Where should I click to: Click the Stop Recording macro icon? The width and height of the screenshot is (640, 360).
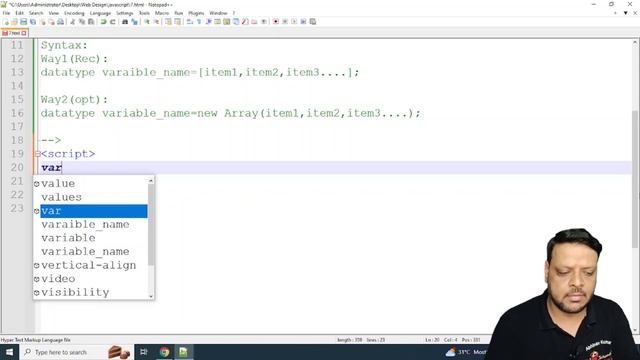tap(285, 22)
